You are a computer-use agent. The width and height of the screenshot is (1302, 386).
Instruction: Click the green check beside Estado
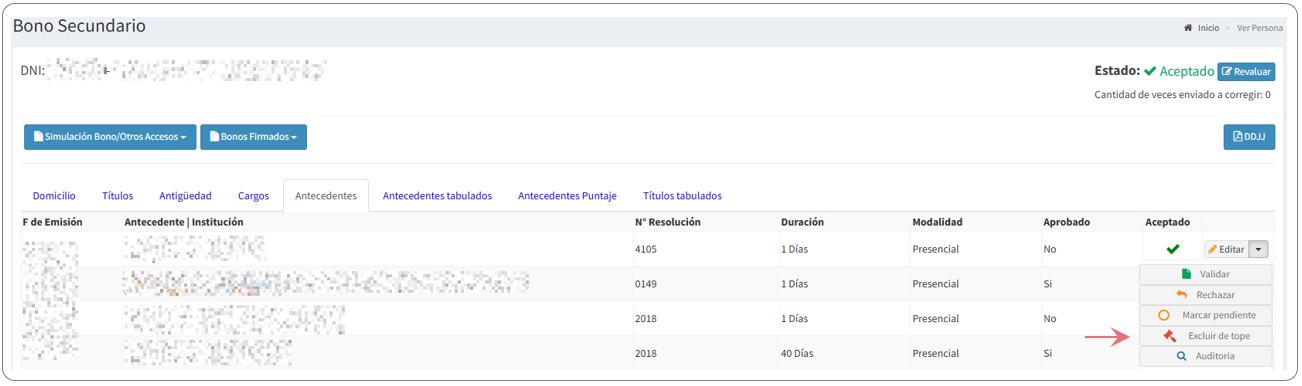[x=1150, y=72]
